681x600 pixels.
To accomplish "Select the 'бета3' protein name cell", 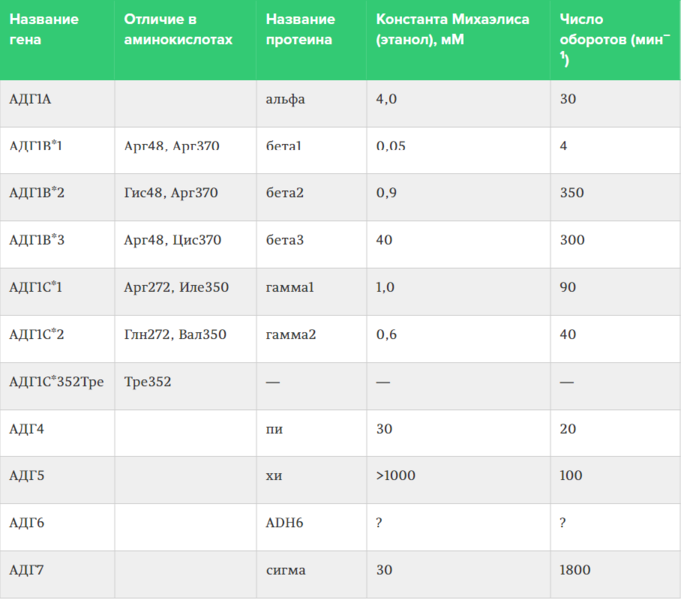I will point(311,244).
